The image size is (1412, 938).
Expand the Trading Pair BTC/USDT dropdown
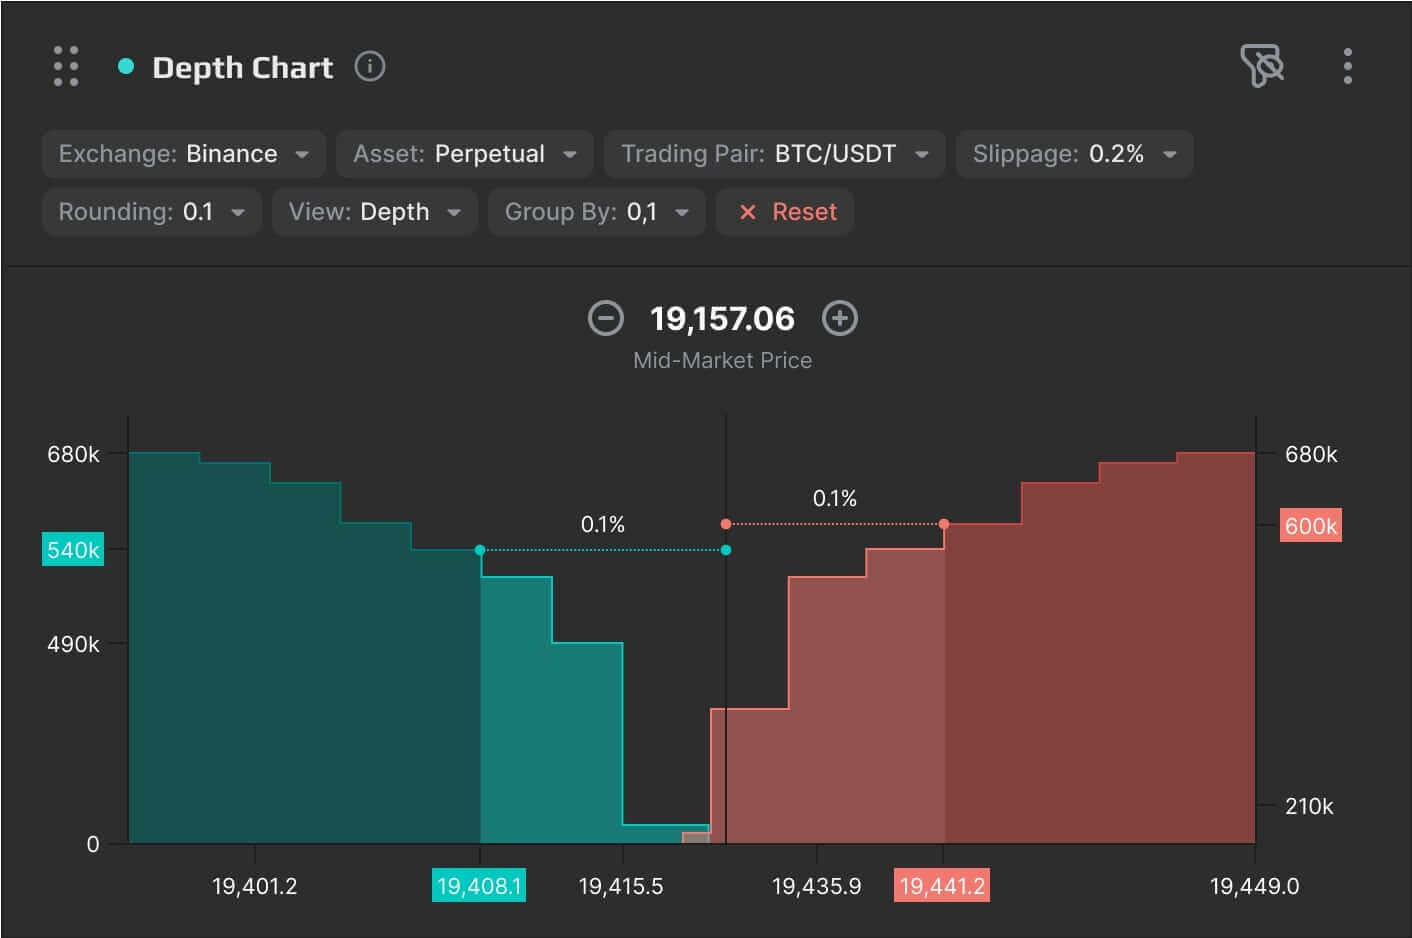[774, 154]
